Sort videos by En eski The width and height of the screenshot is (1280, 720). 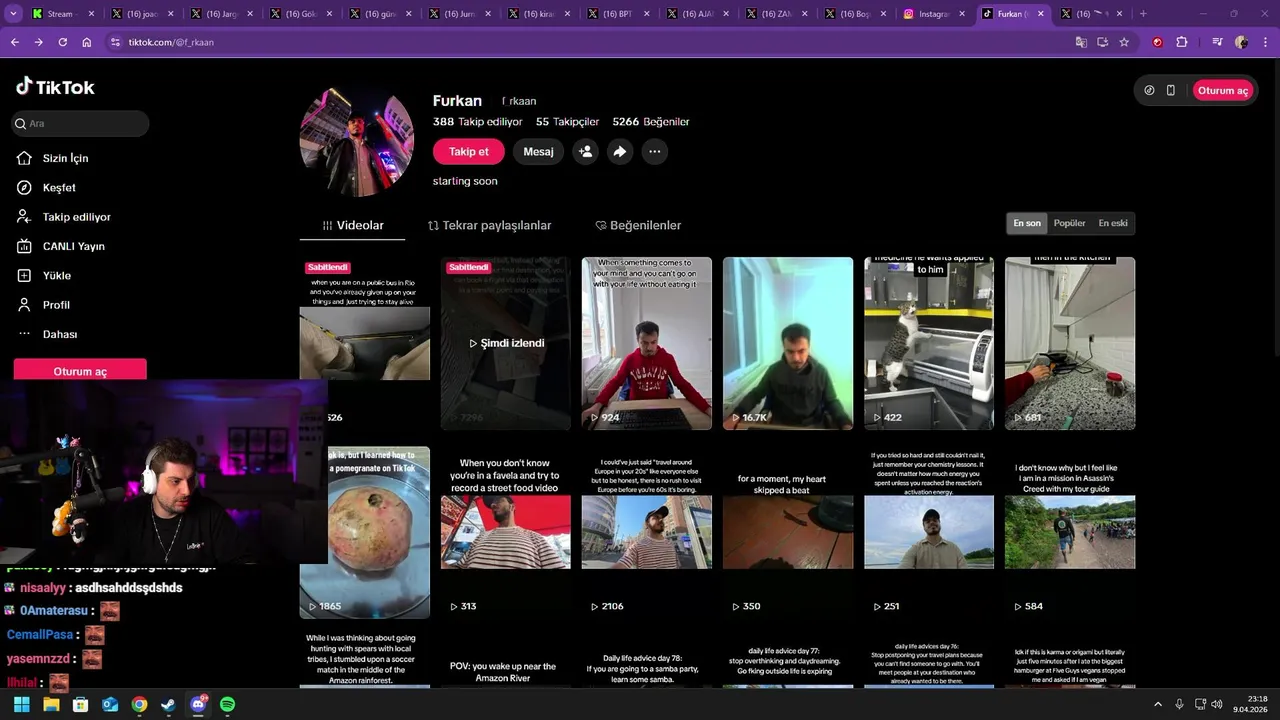(x=1113, y=223)
